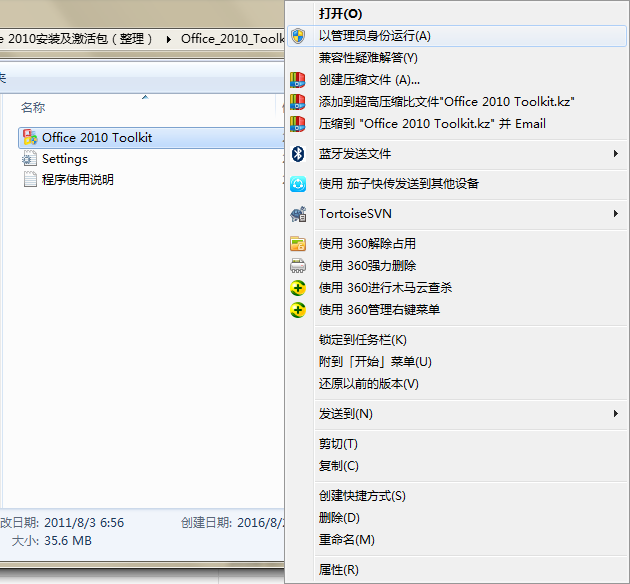This screenshot has width=630, height=584.
Task: Click the archive icon beside 压缩到 Email entry
Action: click(x=298, y=124)
